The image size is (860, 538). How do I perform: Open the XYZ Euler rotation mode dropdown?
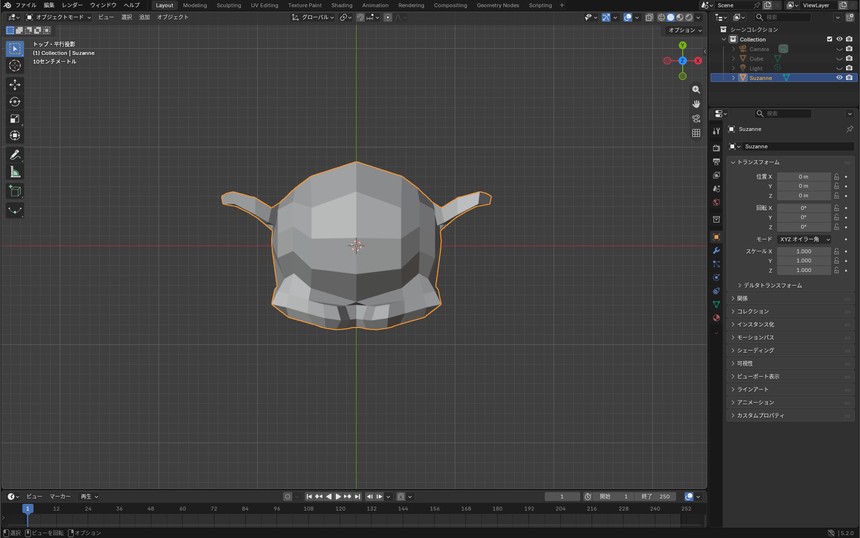(x=805, y=239)
